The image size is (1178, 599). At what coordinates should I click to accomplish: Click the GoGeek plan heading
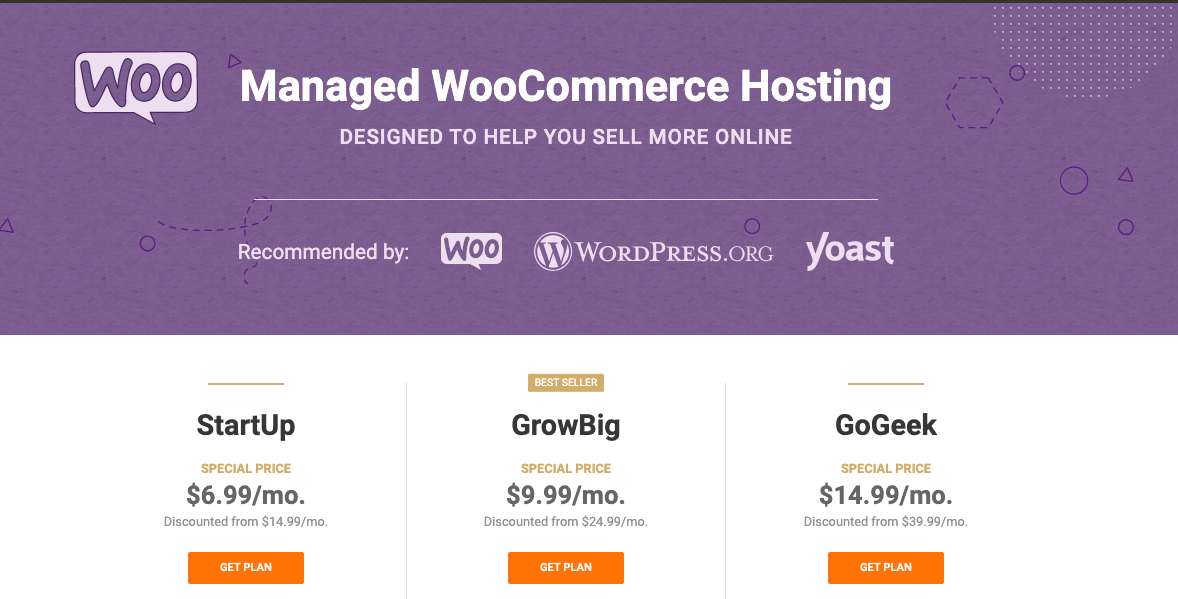[886, 425]
